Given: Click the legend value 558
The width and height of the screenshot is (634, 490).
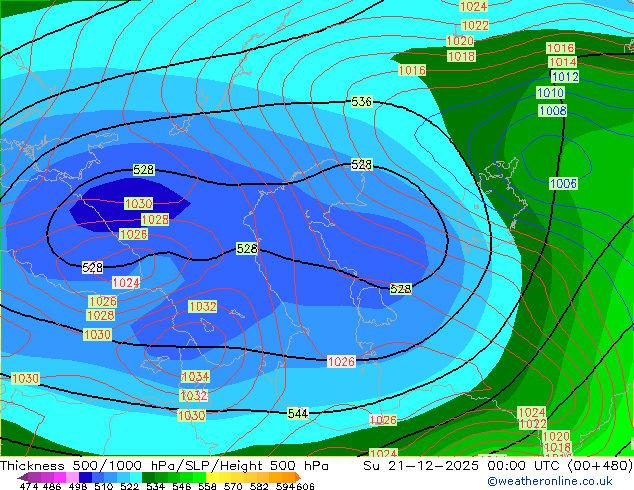Looking at the screenshot, I should click(207, 486).
